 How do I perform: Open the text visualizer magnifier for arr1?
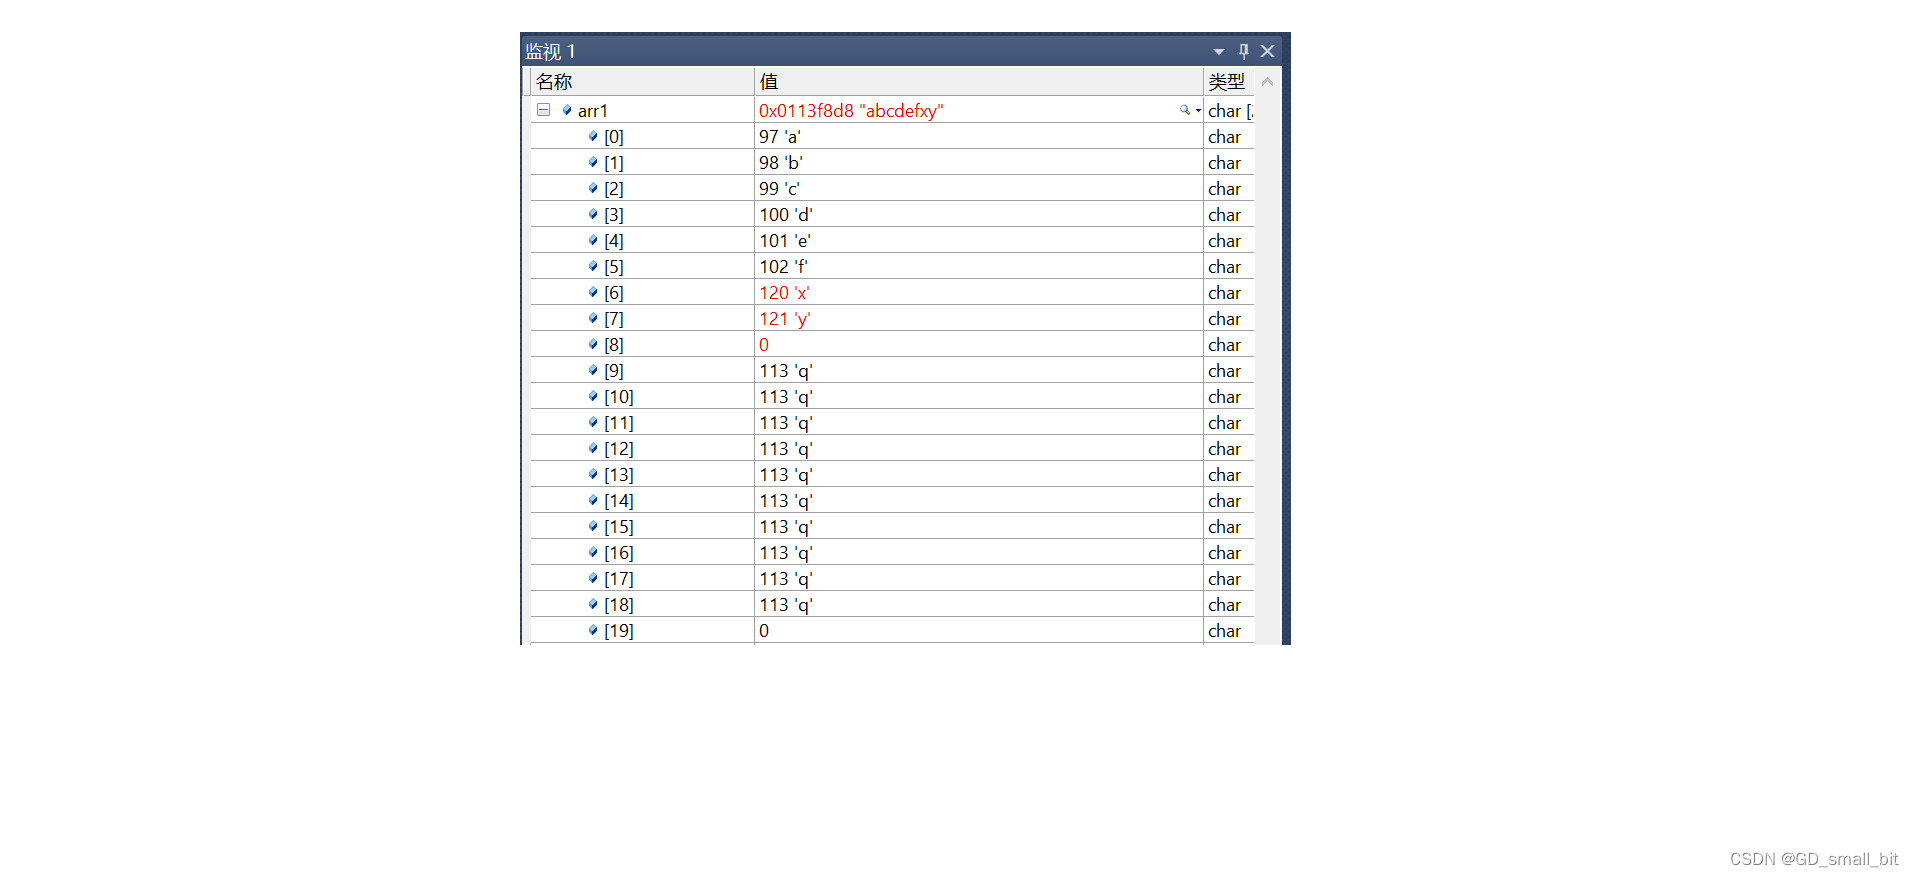pyautogui.click(x=1184, y=110)
